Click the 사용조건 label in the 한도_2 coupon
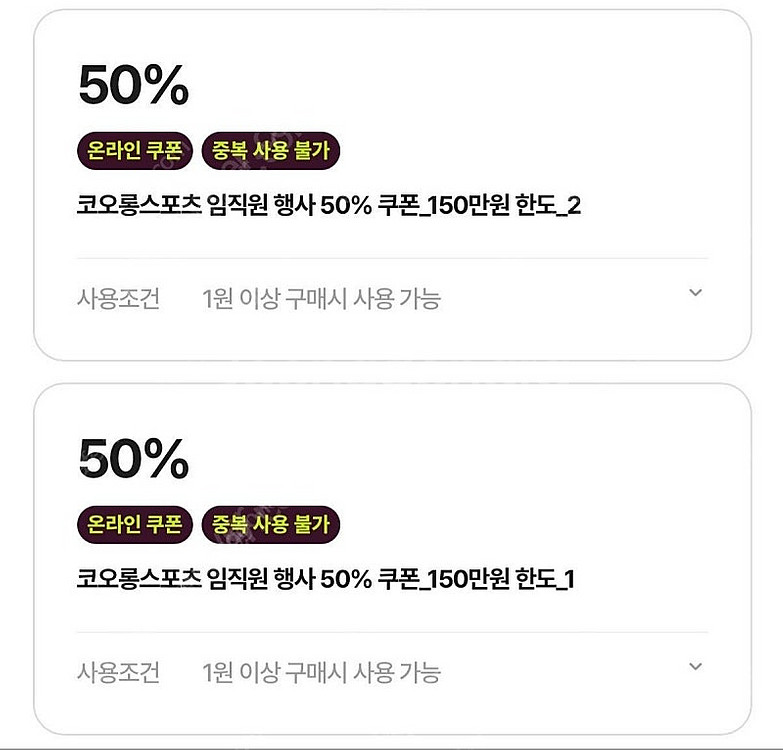 [118, 298]
